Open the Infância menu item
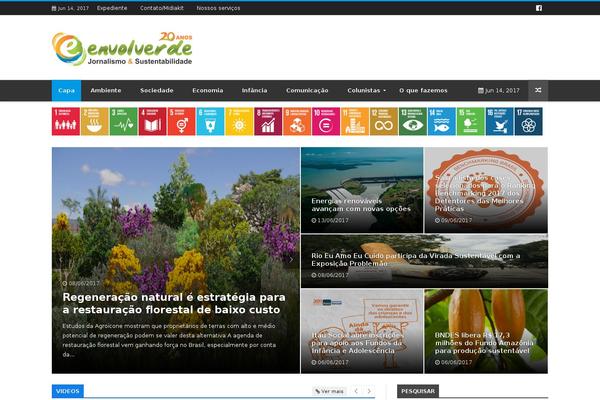 coord(254,91)
